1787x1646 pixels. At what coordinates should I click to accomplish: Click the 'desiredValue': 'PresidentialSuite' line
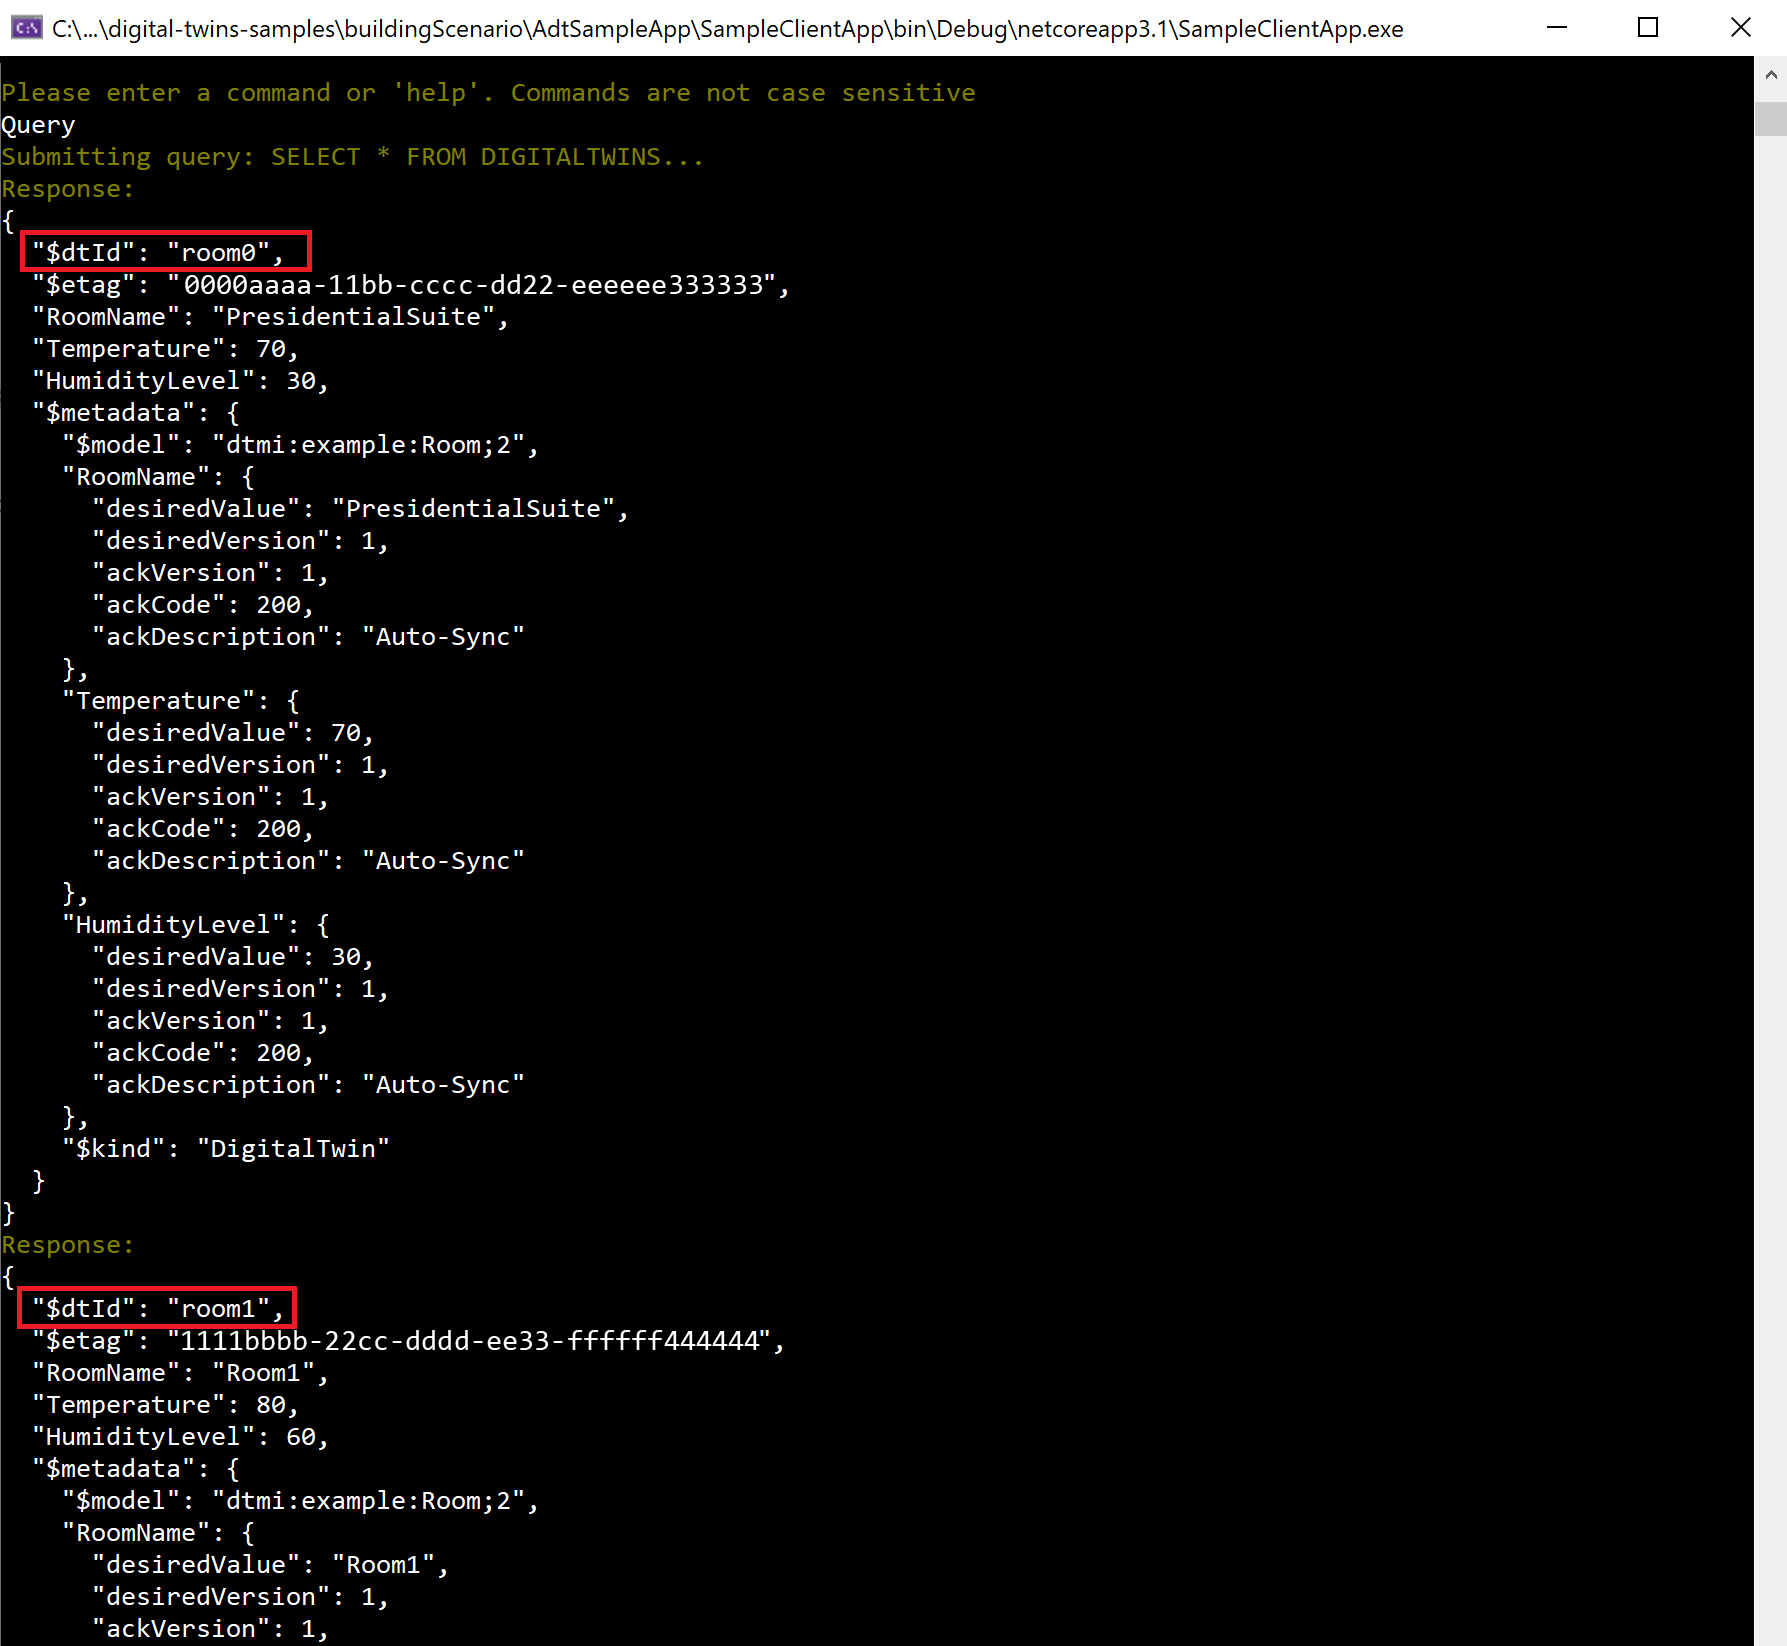click(x=360, y=509)
